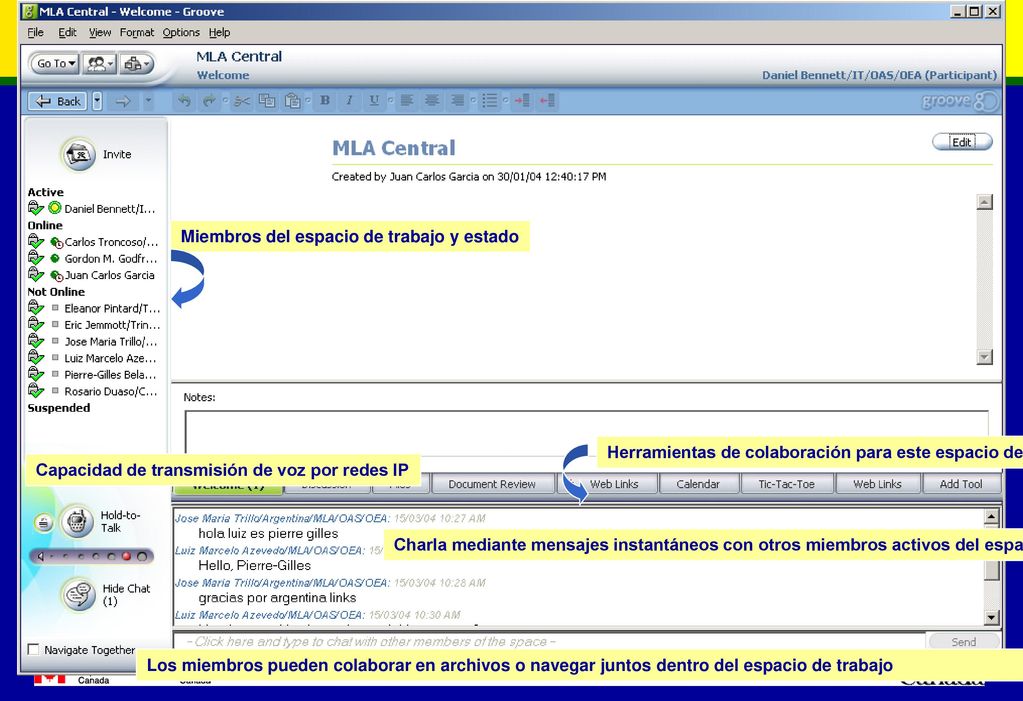Click in the Notes text field
The image size is (1023, 701).
pos(587,431)
